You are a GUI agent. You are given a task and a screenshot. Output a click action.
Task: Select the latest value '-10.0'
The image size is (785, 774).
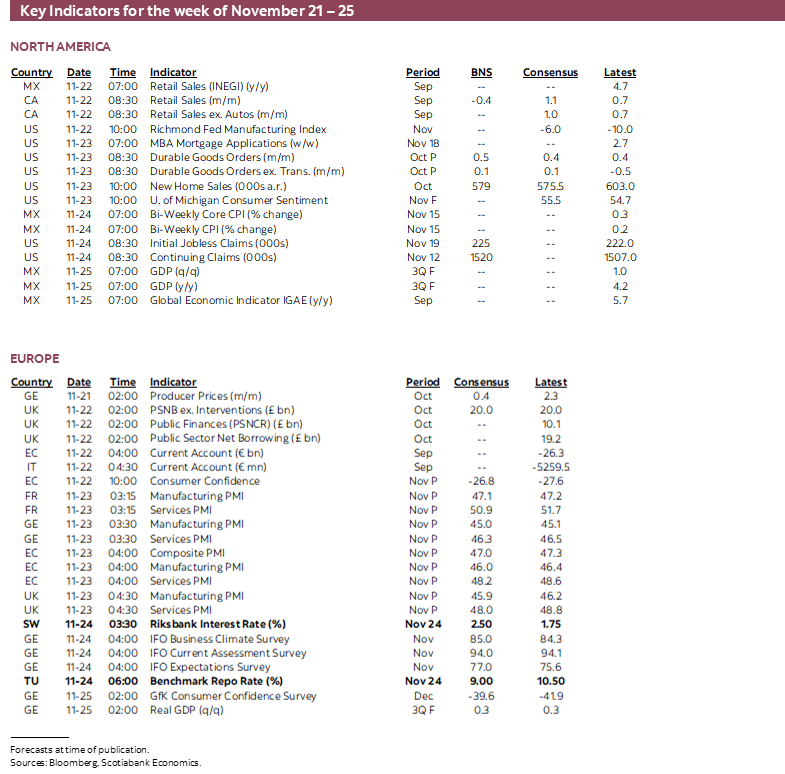(x=620, y=129)
